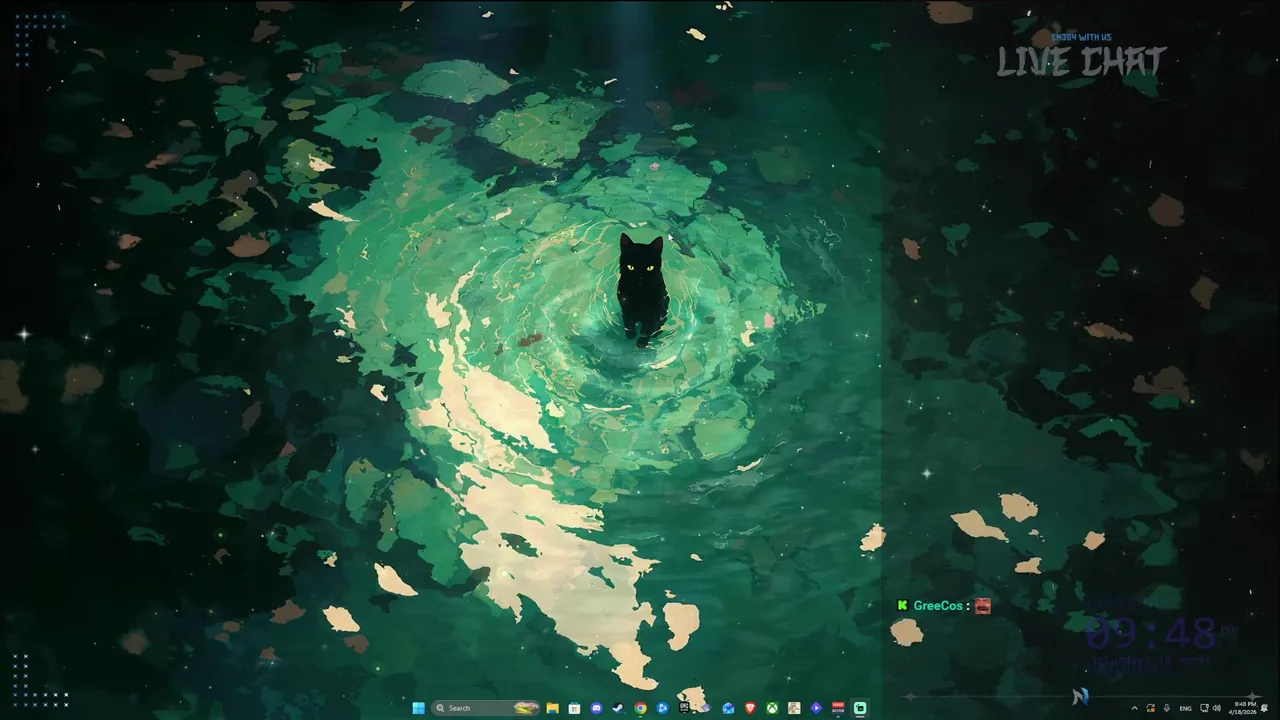Open volume control speaker icon
1280x720 pixels.
[x=1217, y=708]
